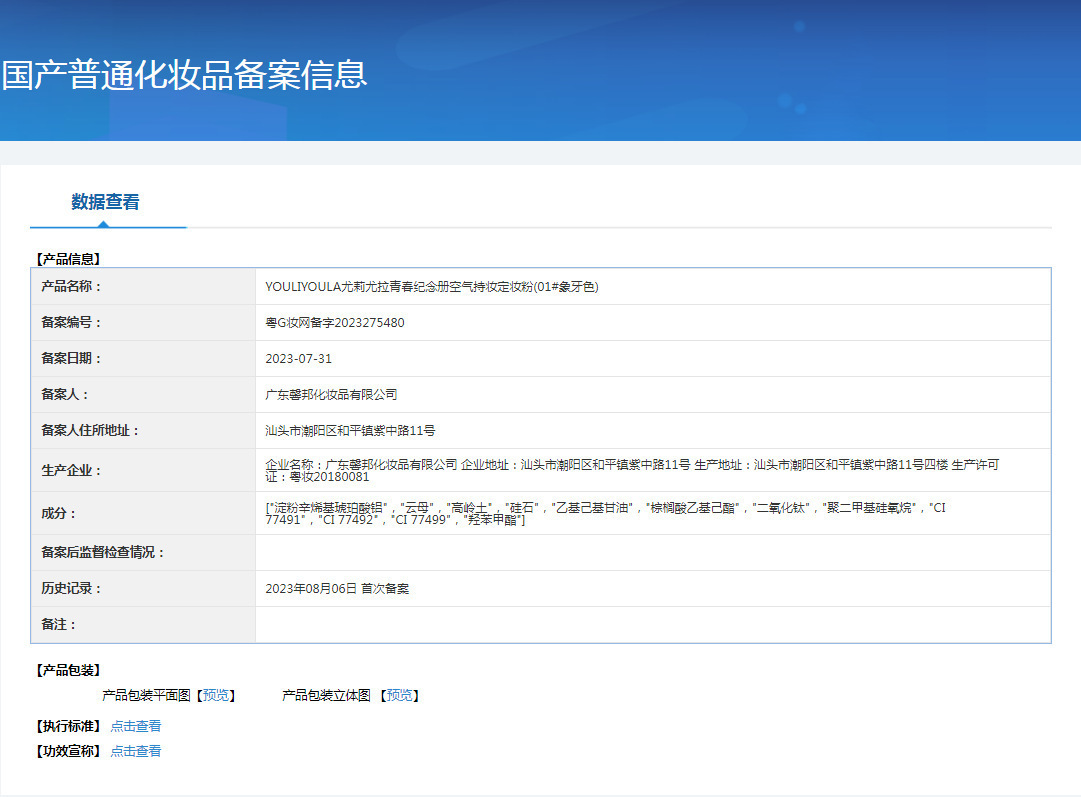Image resolution: width=1081 pixels, height=797 pixels.
Task: Click the 备案日期 label cell
Action: 143,358
